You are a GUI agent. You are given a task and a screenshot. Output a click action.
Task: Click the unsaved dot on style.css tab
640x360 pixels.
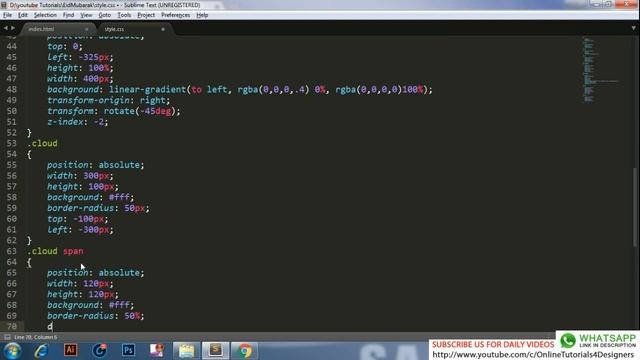163,29
